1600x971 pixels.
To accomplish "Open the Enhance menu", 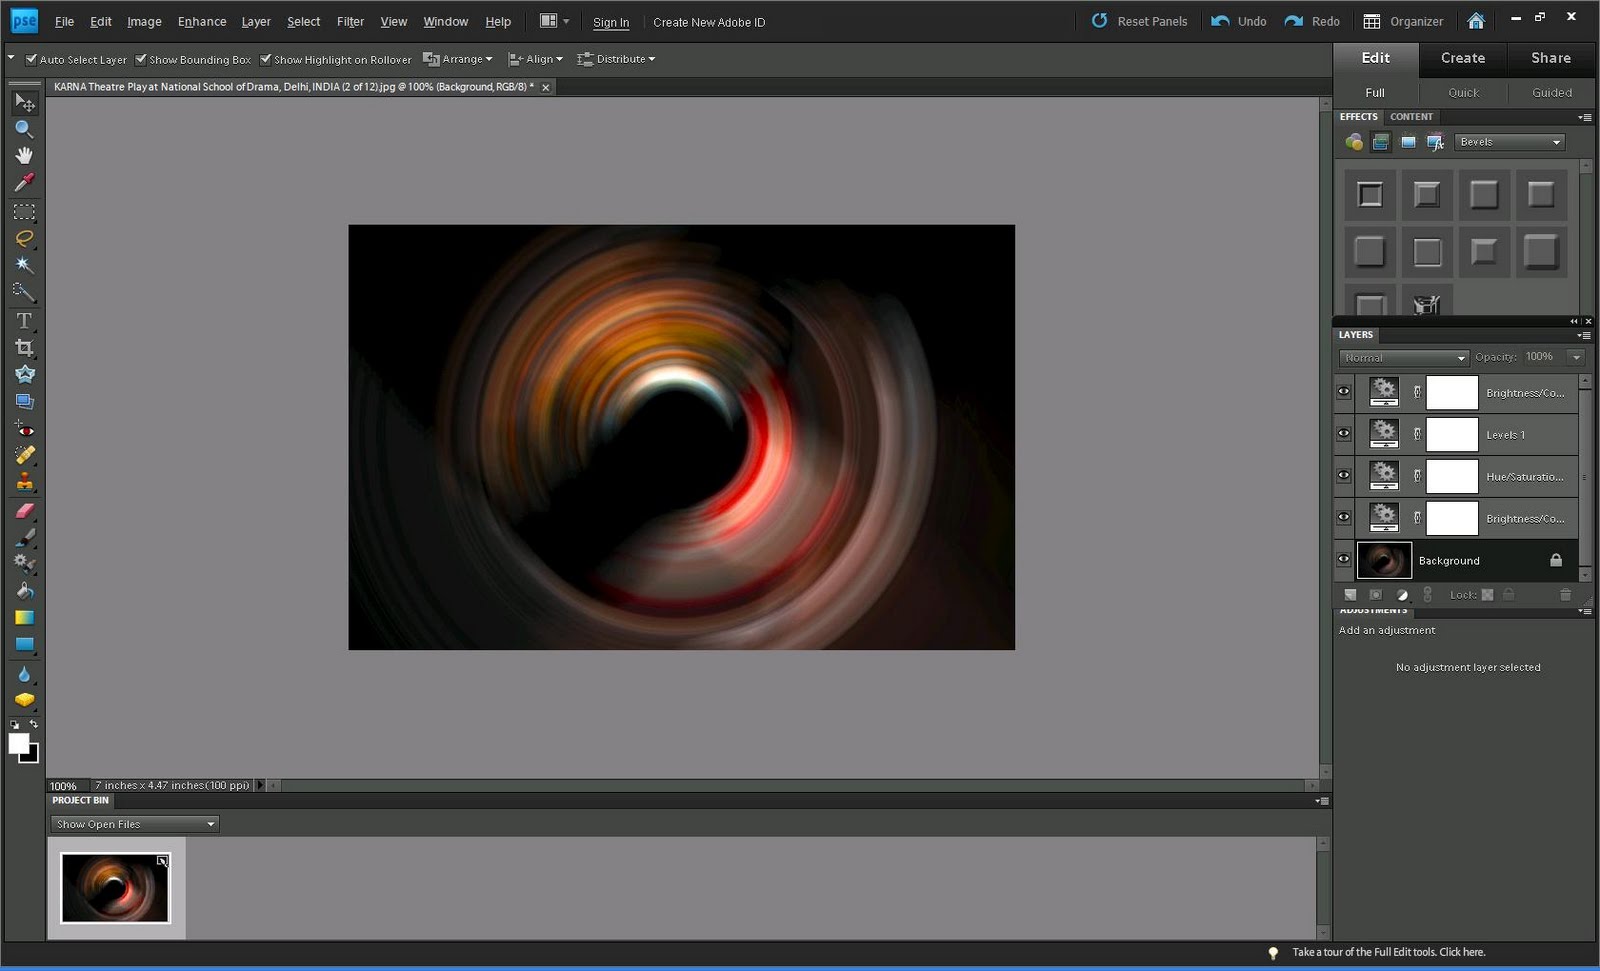I will pos(201,21).
